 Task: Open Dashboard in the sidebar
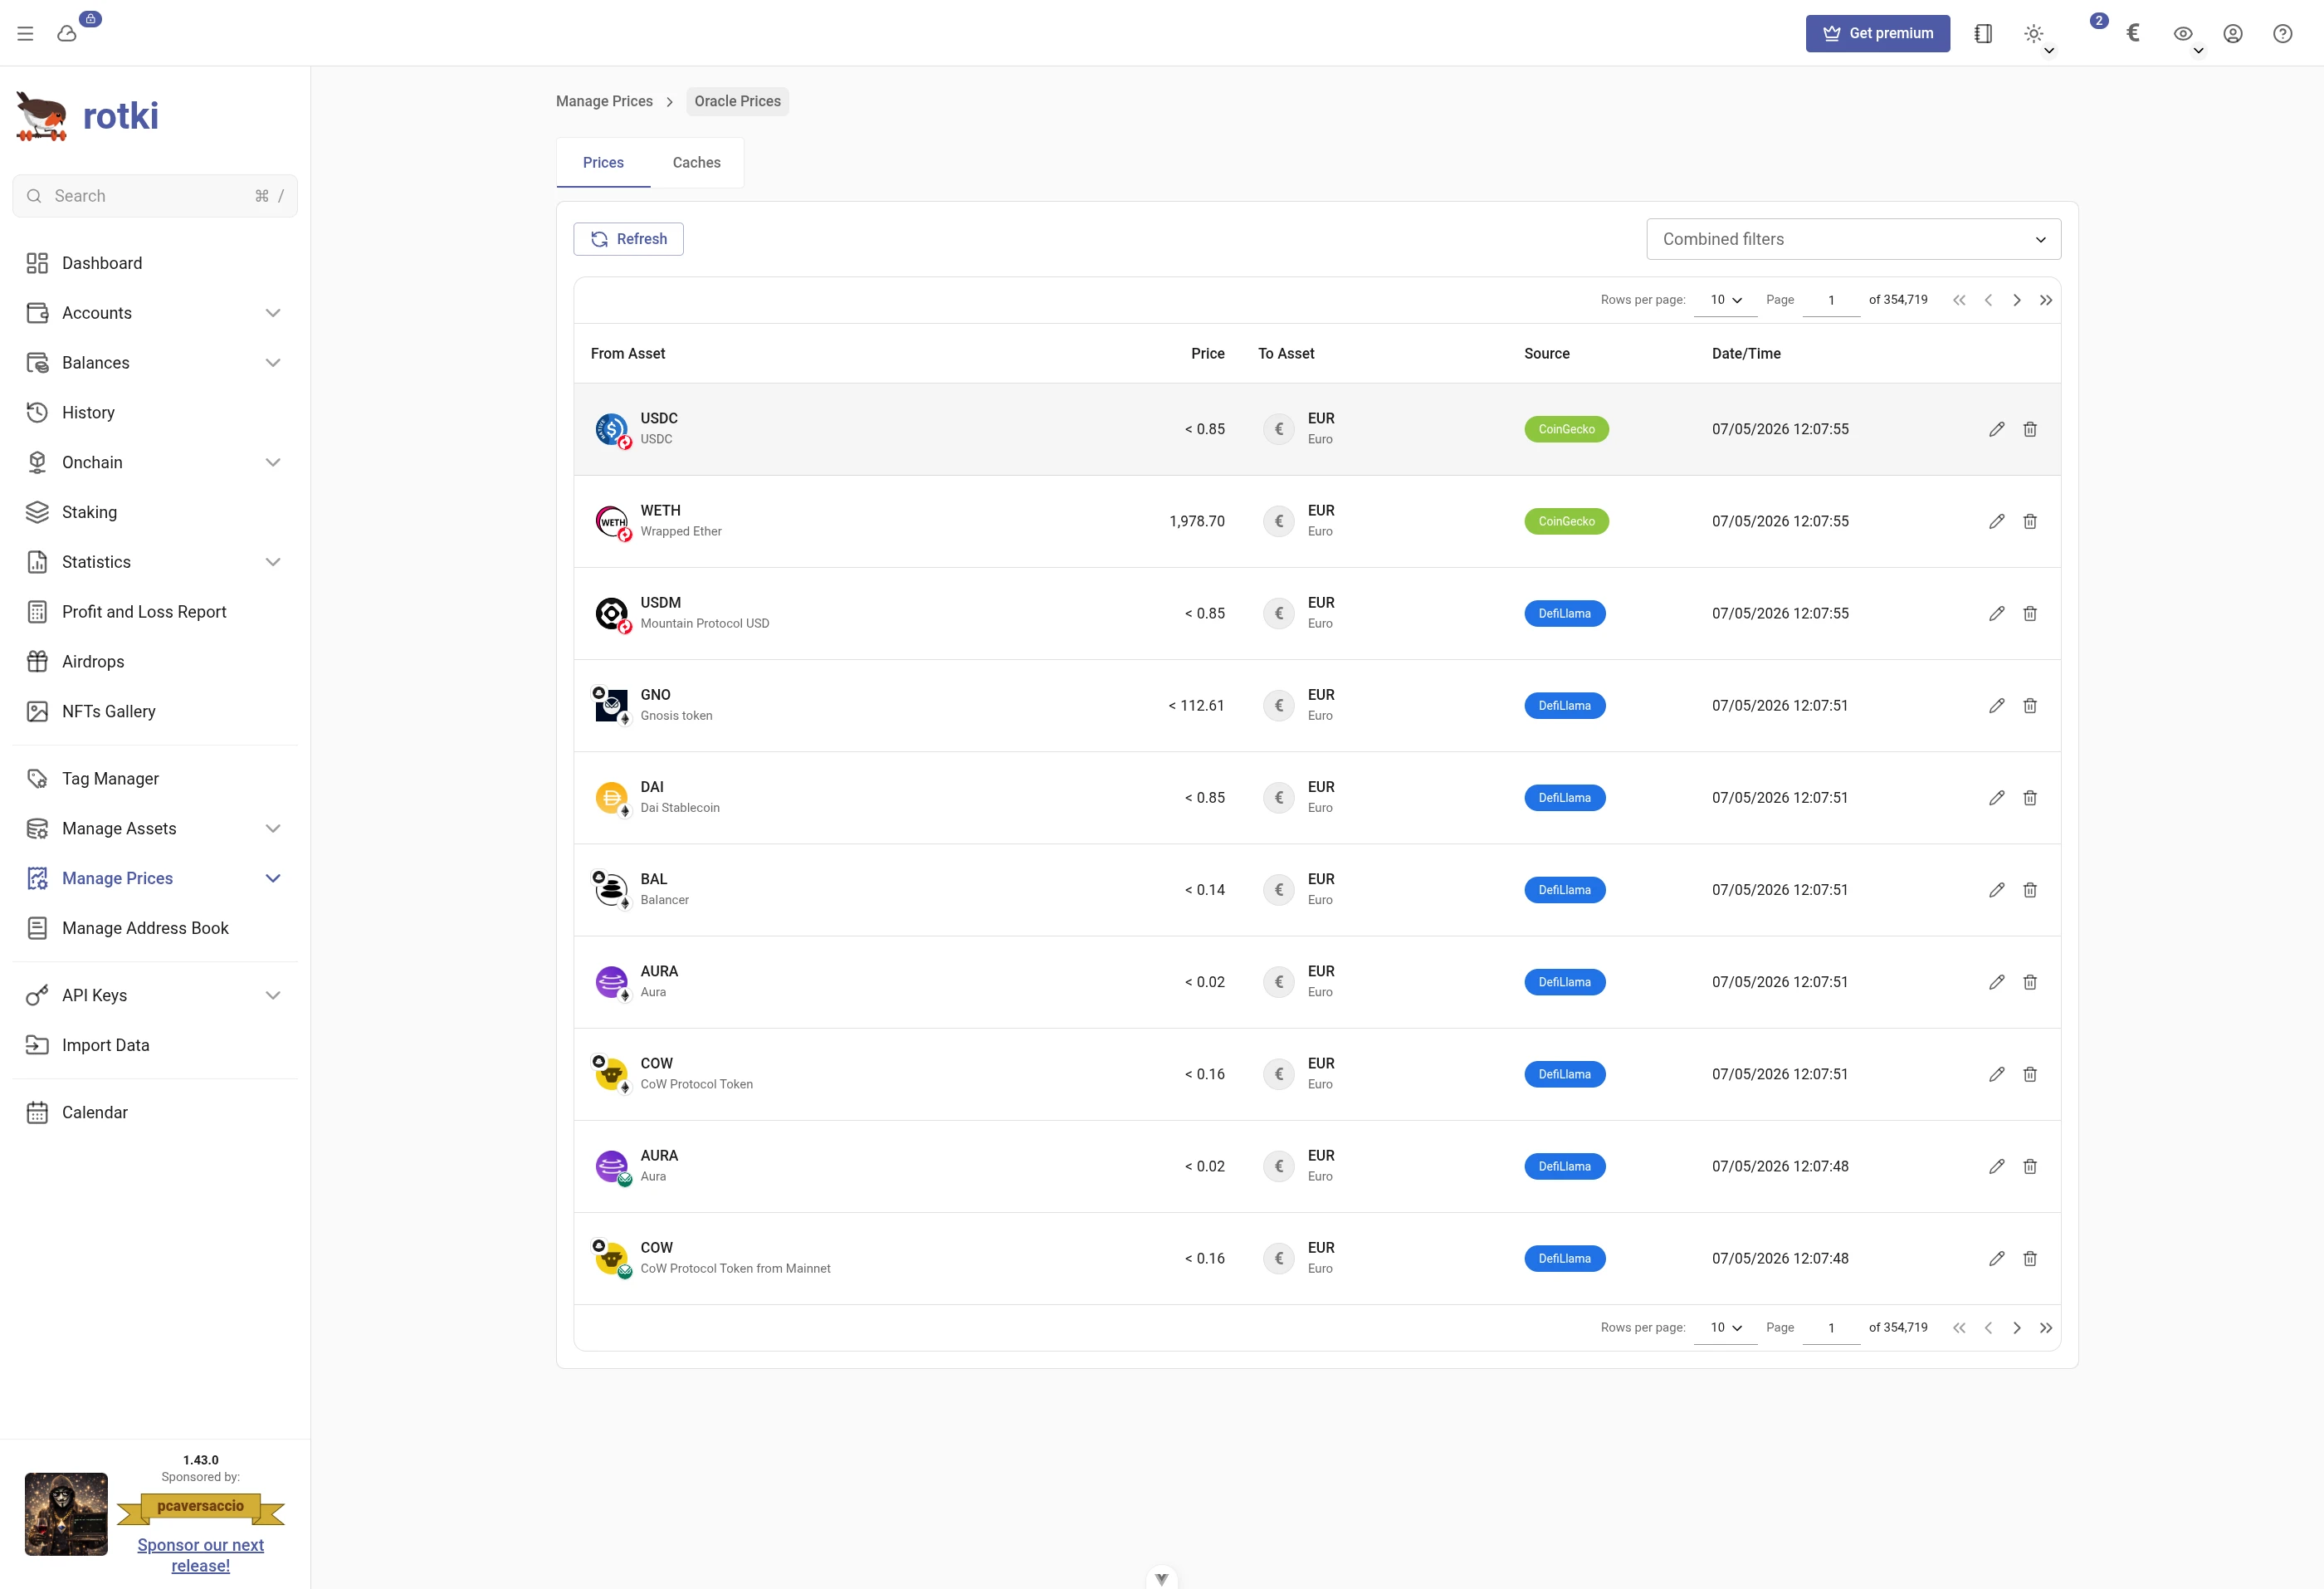coord(155,263)
